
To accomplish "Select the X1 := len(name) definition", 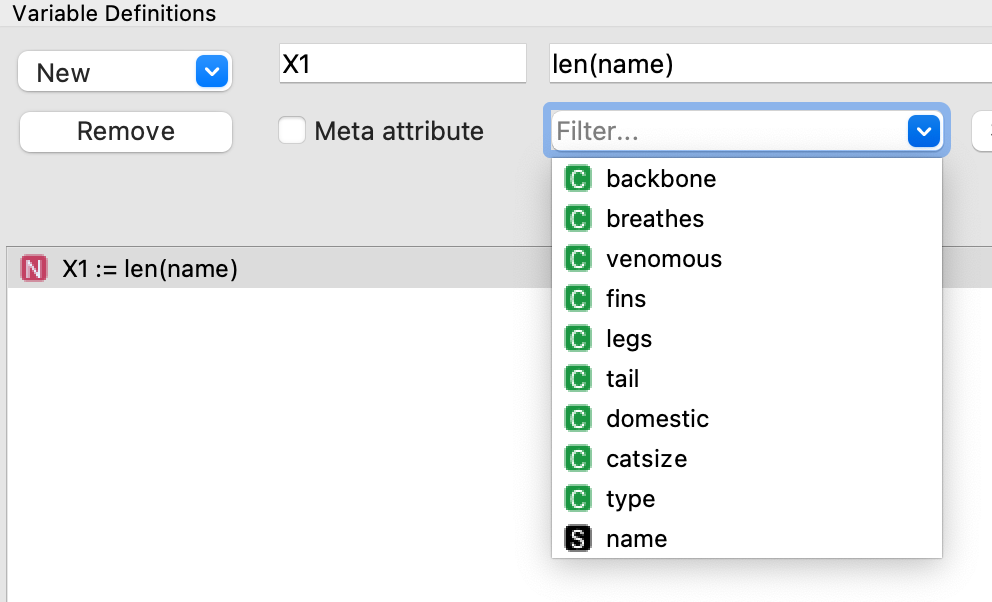I will pos(150,268).
